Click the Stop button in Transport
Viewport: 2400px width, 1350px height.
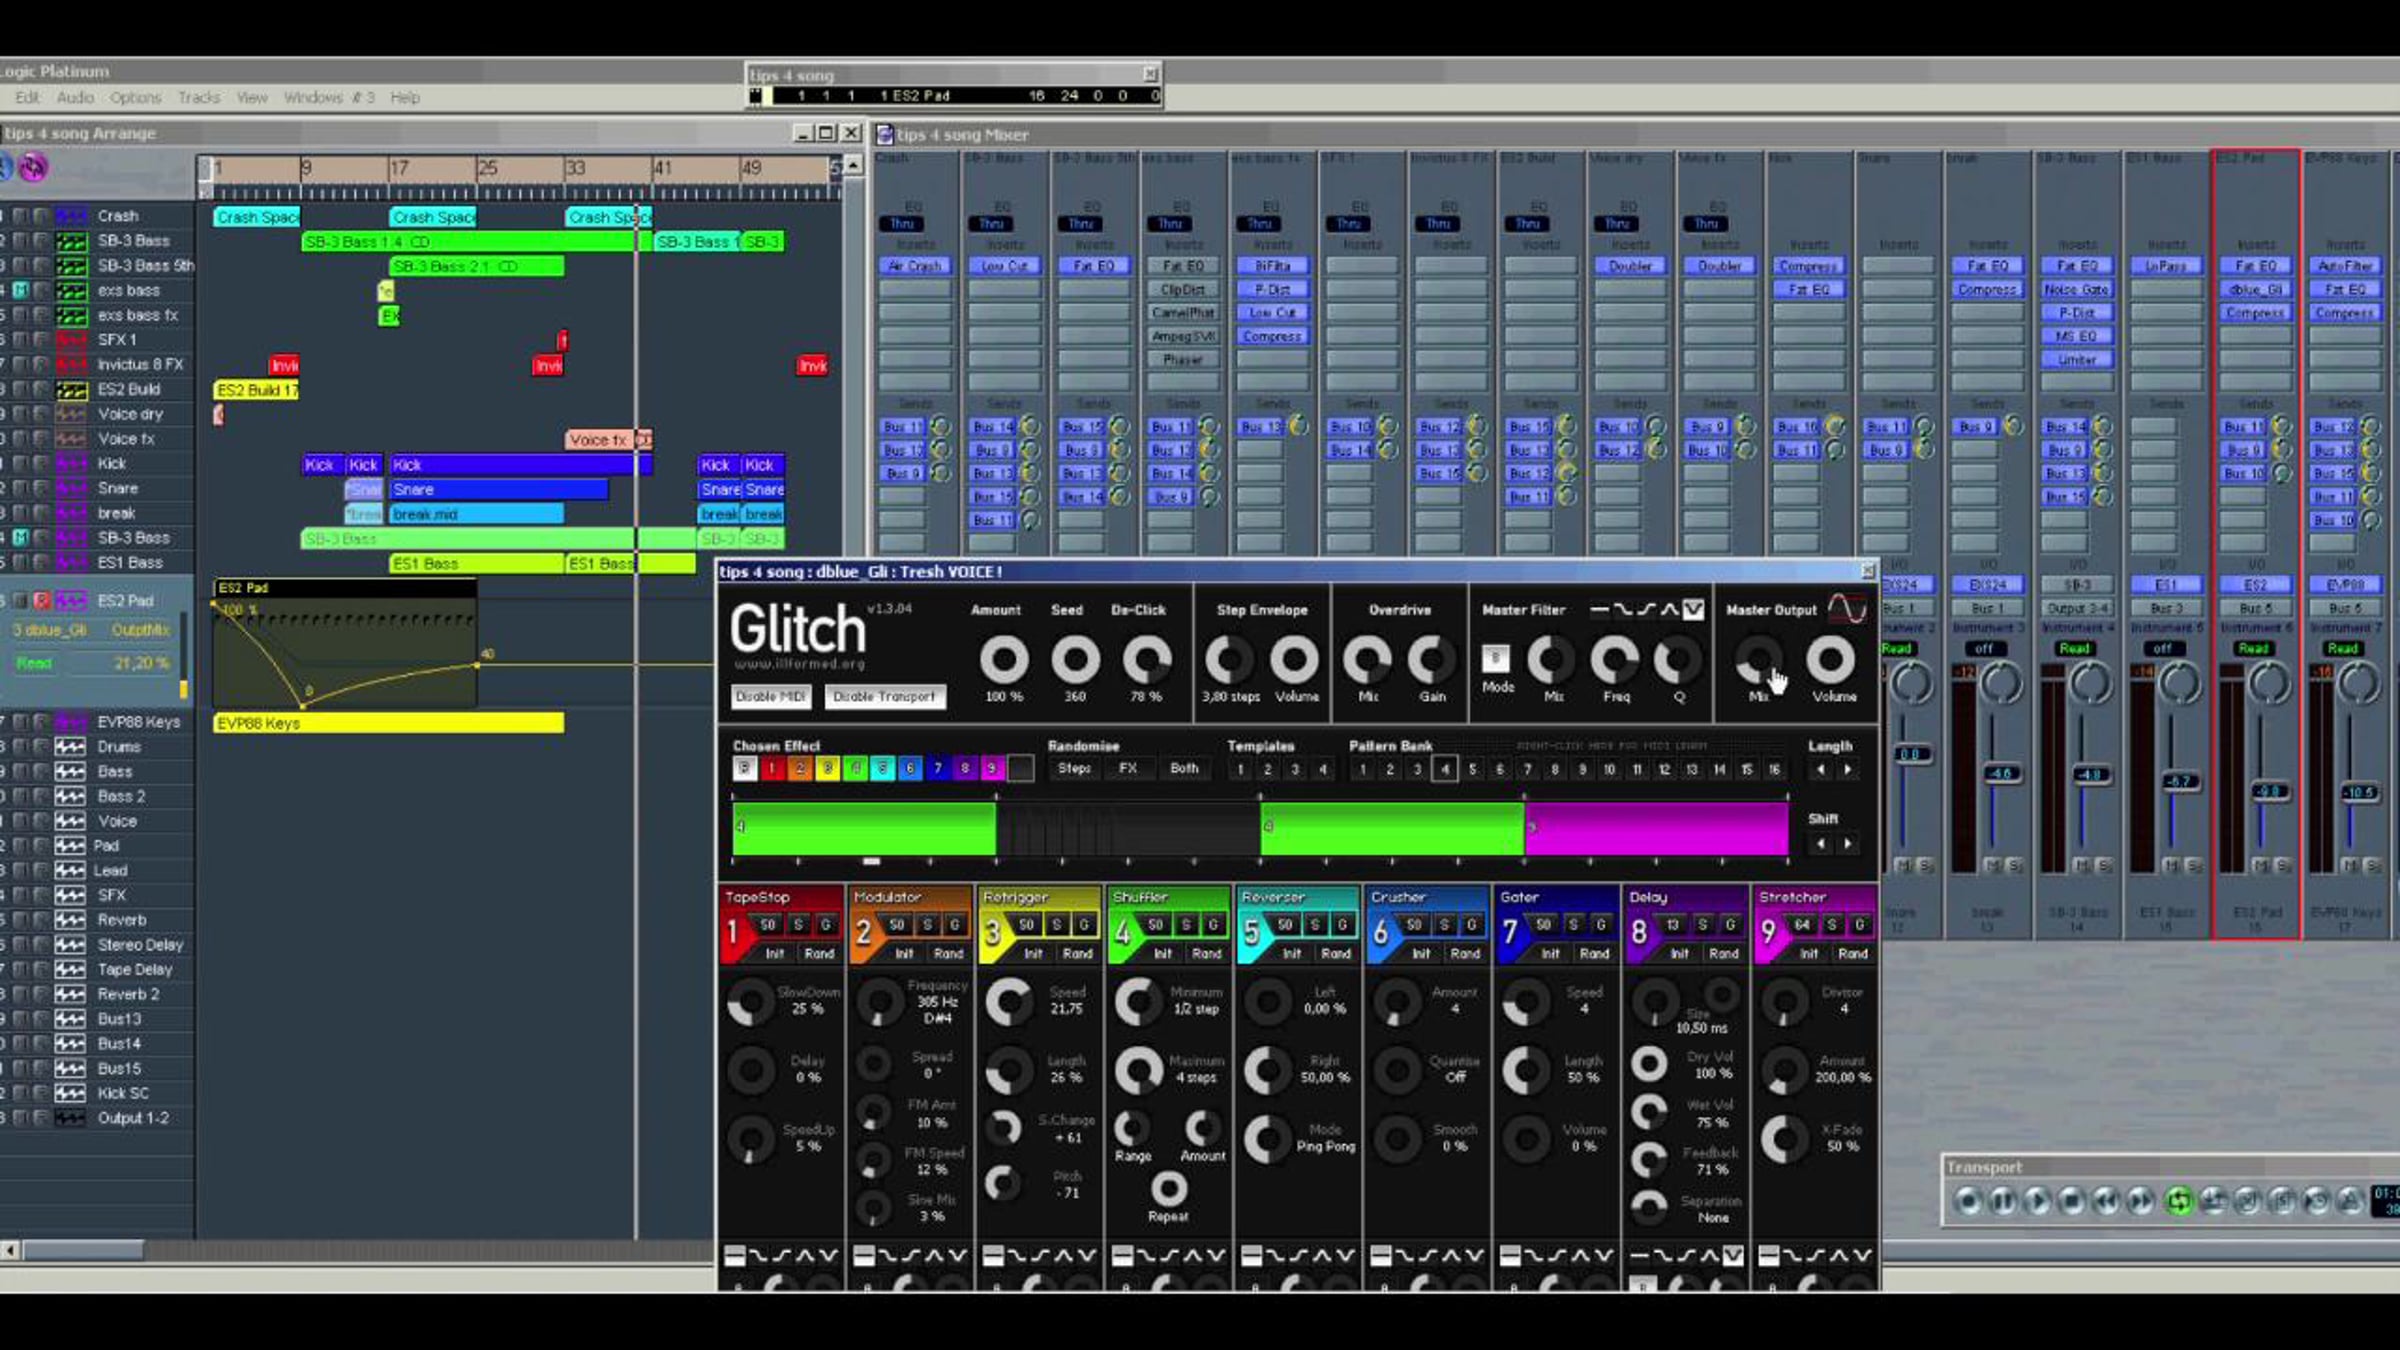point(2072,1200)
